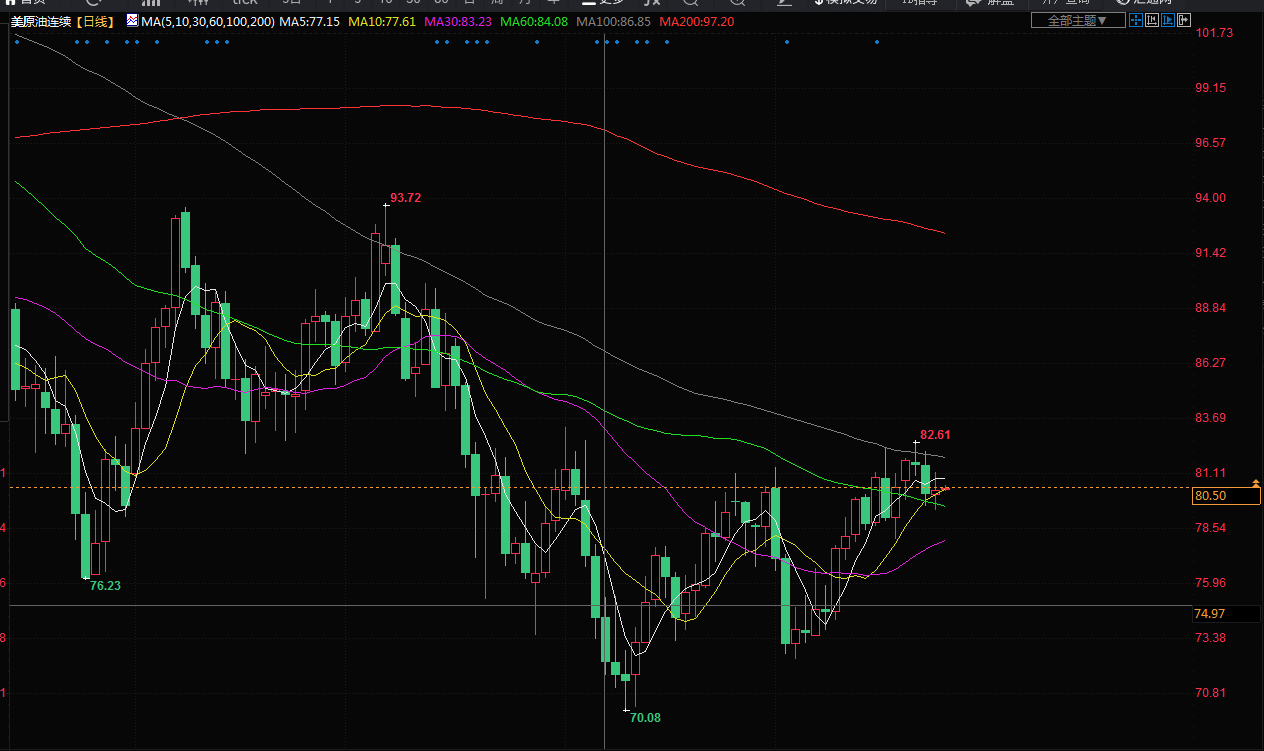Click the 美原油连续 contract title

click(x=42, y=21)
